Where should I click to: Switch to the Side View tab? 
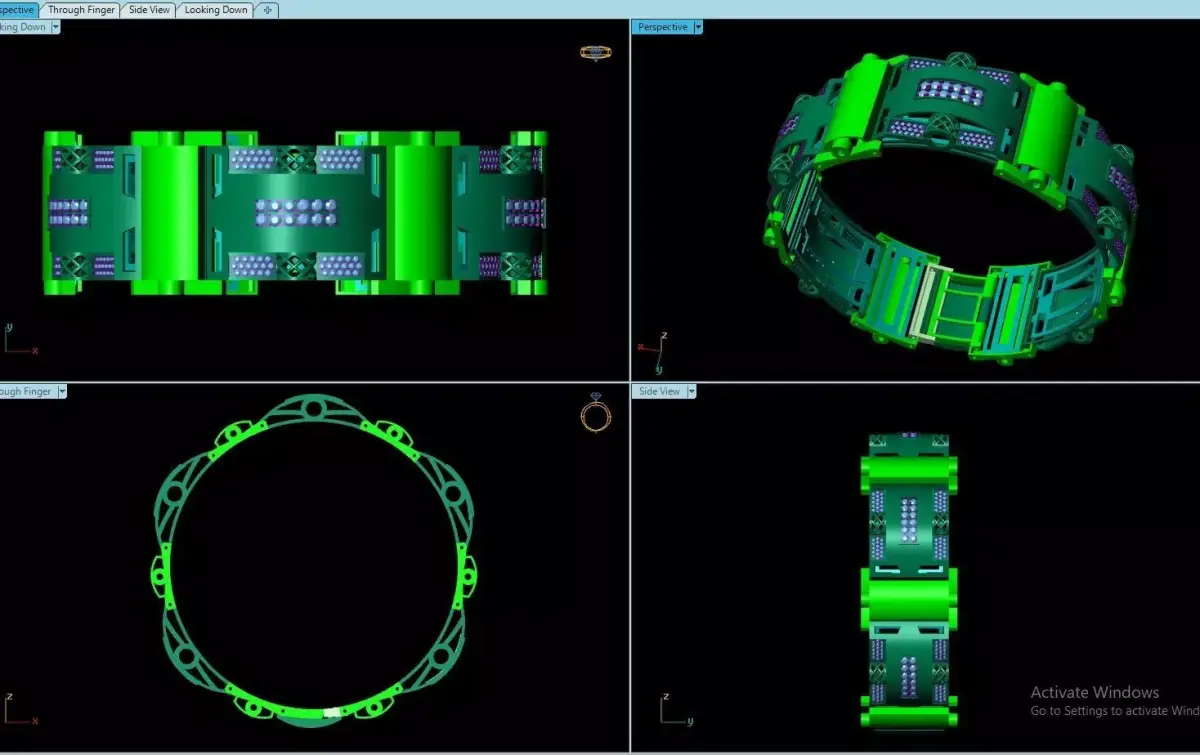(x=150, y=10)
